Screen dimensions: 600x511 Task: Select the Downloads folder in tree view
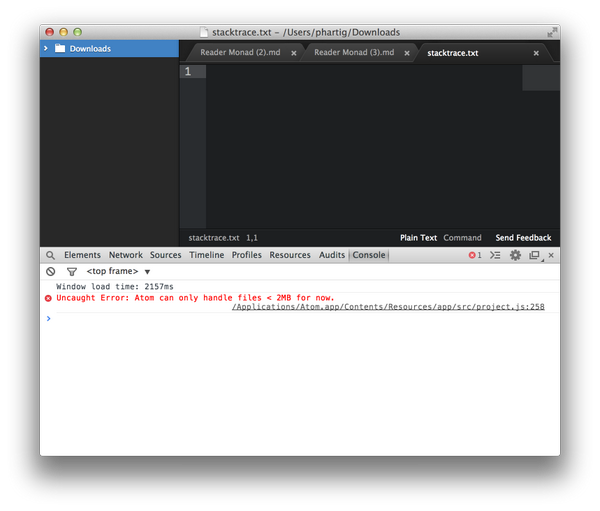(x=109, y=49)
